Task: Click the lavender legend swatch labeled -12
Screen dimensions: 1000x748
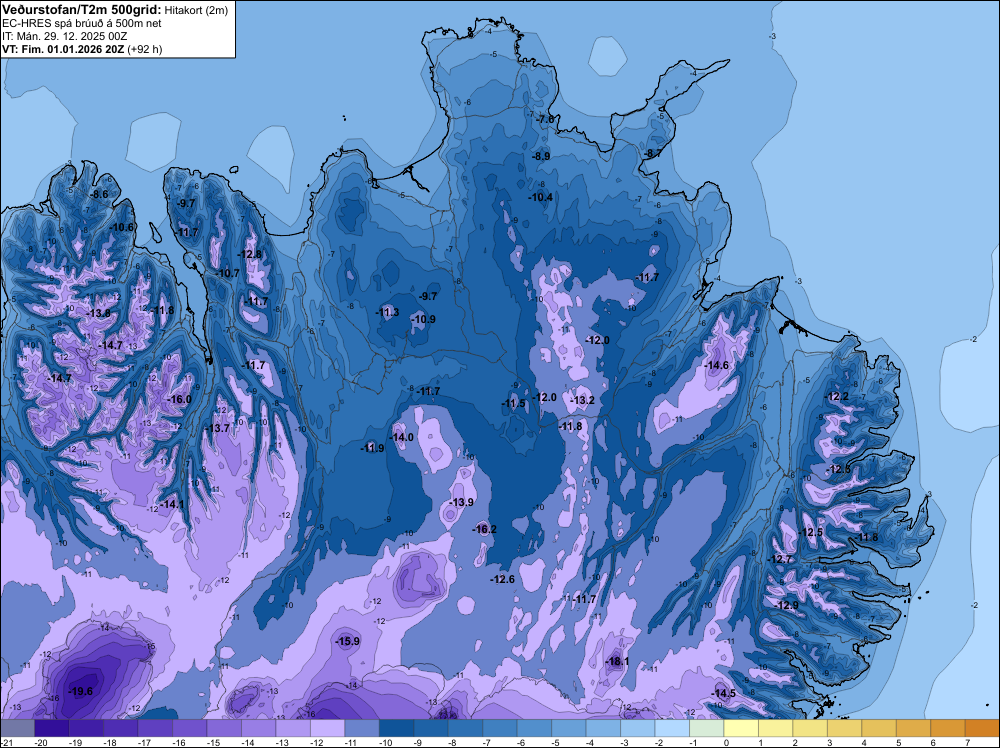Action: pyautogui.click(x=327, y=728)
